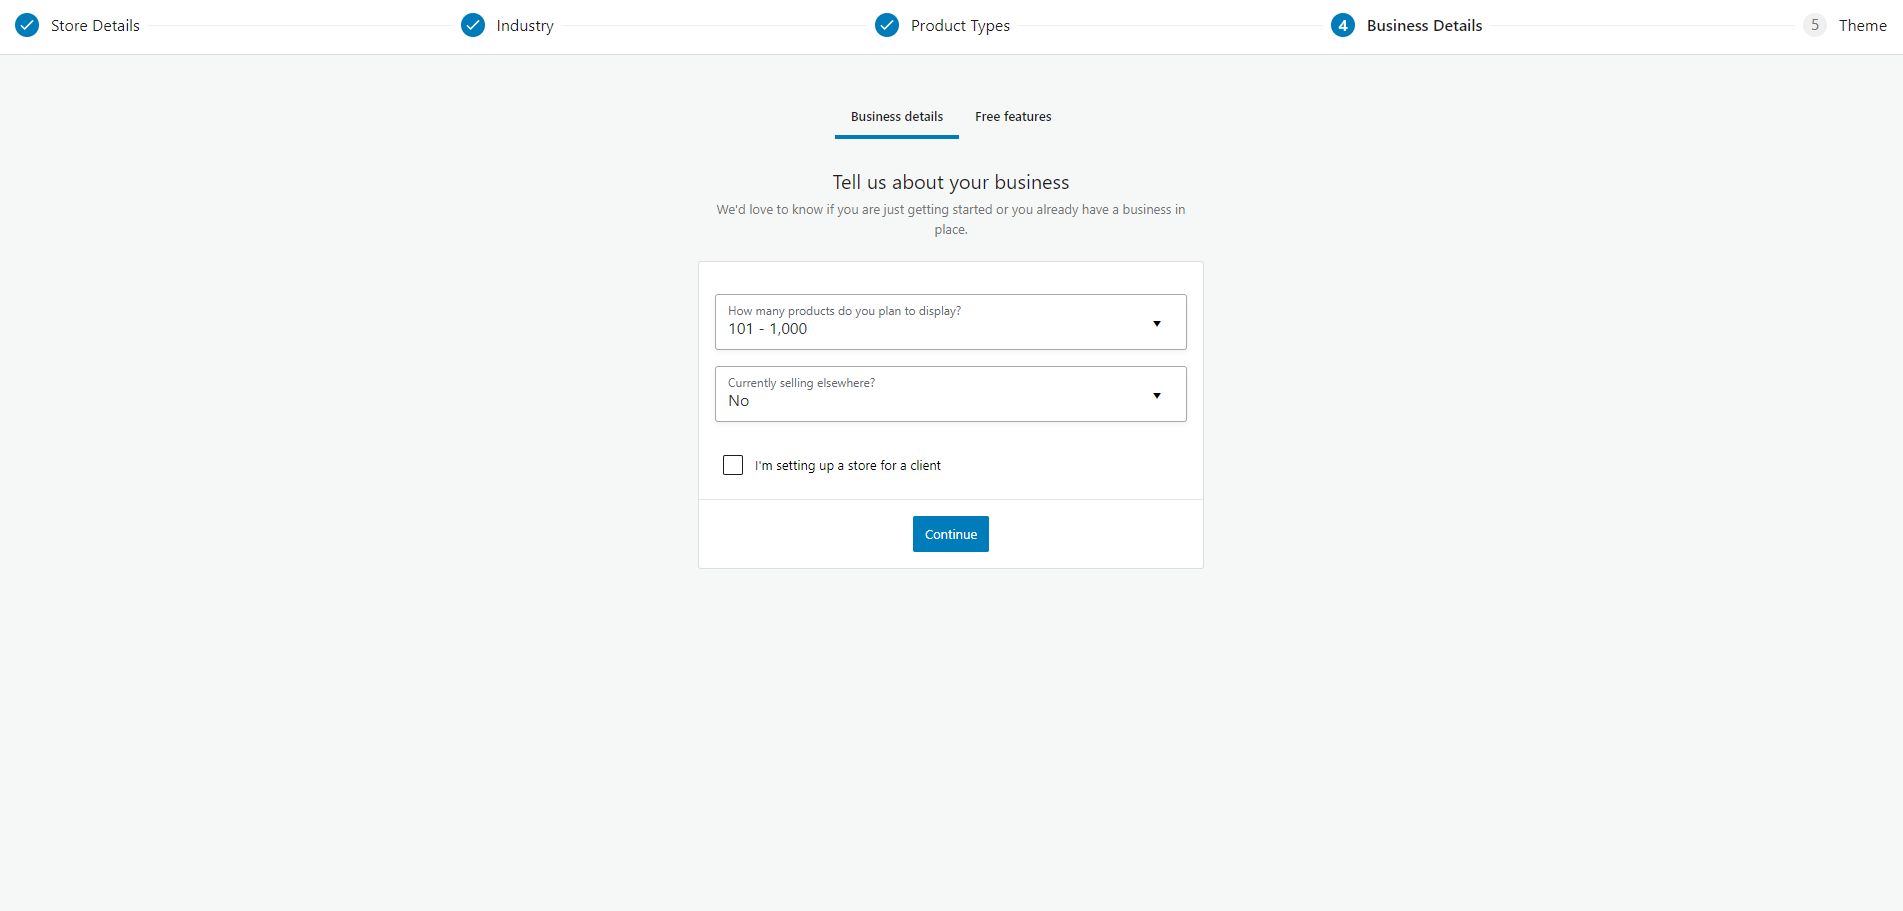Click the client store checkbox label text
1903x911 pixels.
click(847, 466)
